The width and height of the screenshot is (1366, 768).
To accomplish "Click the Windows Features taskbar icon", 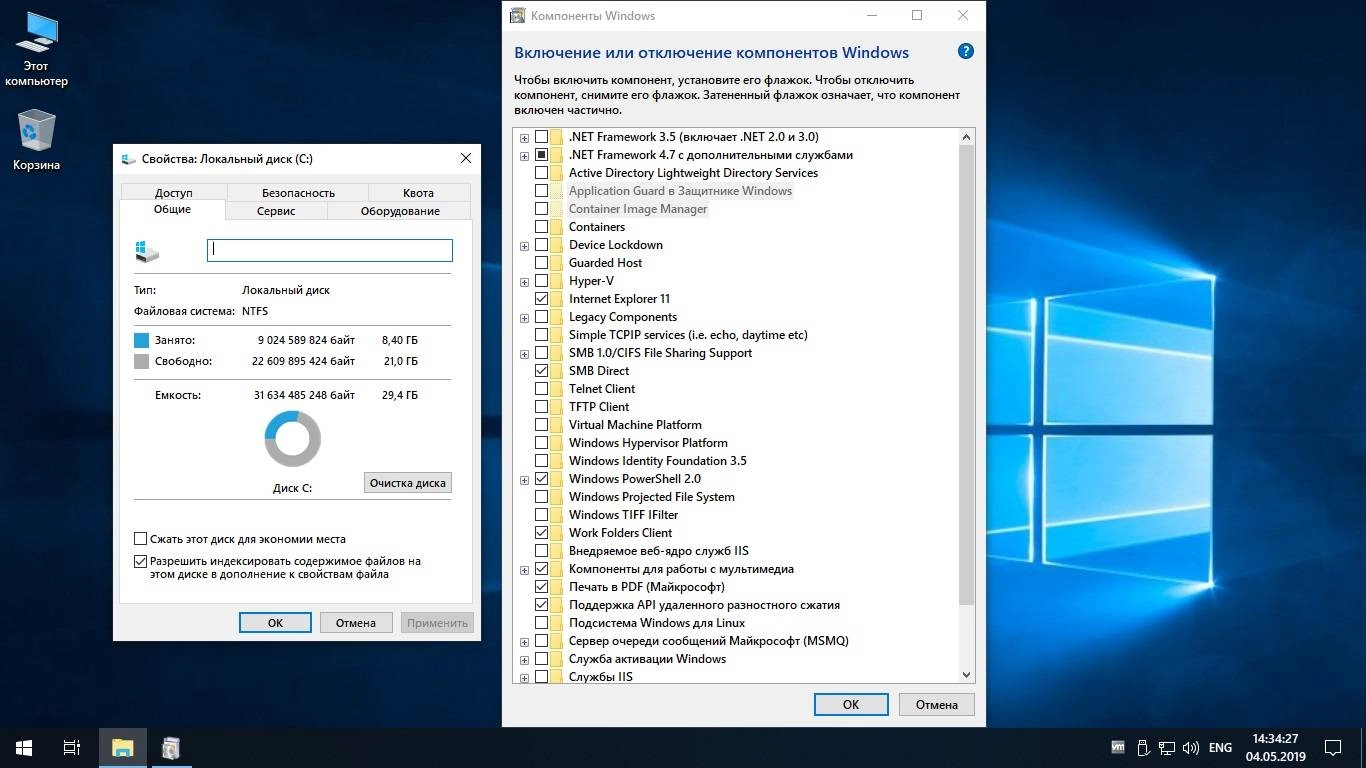I will [x=171, y=748].
